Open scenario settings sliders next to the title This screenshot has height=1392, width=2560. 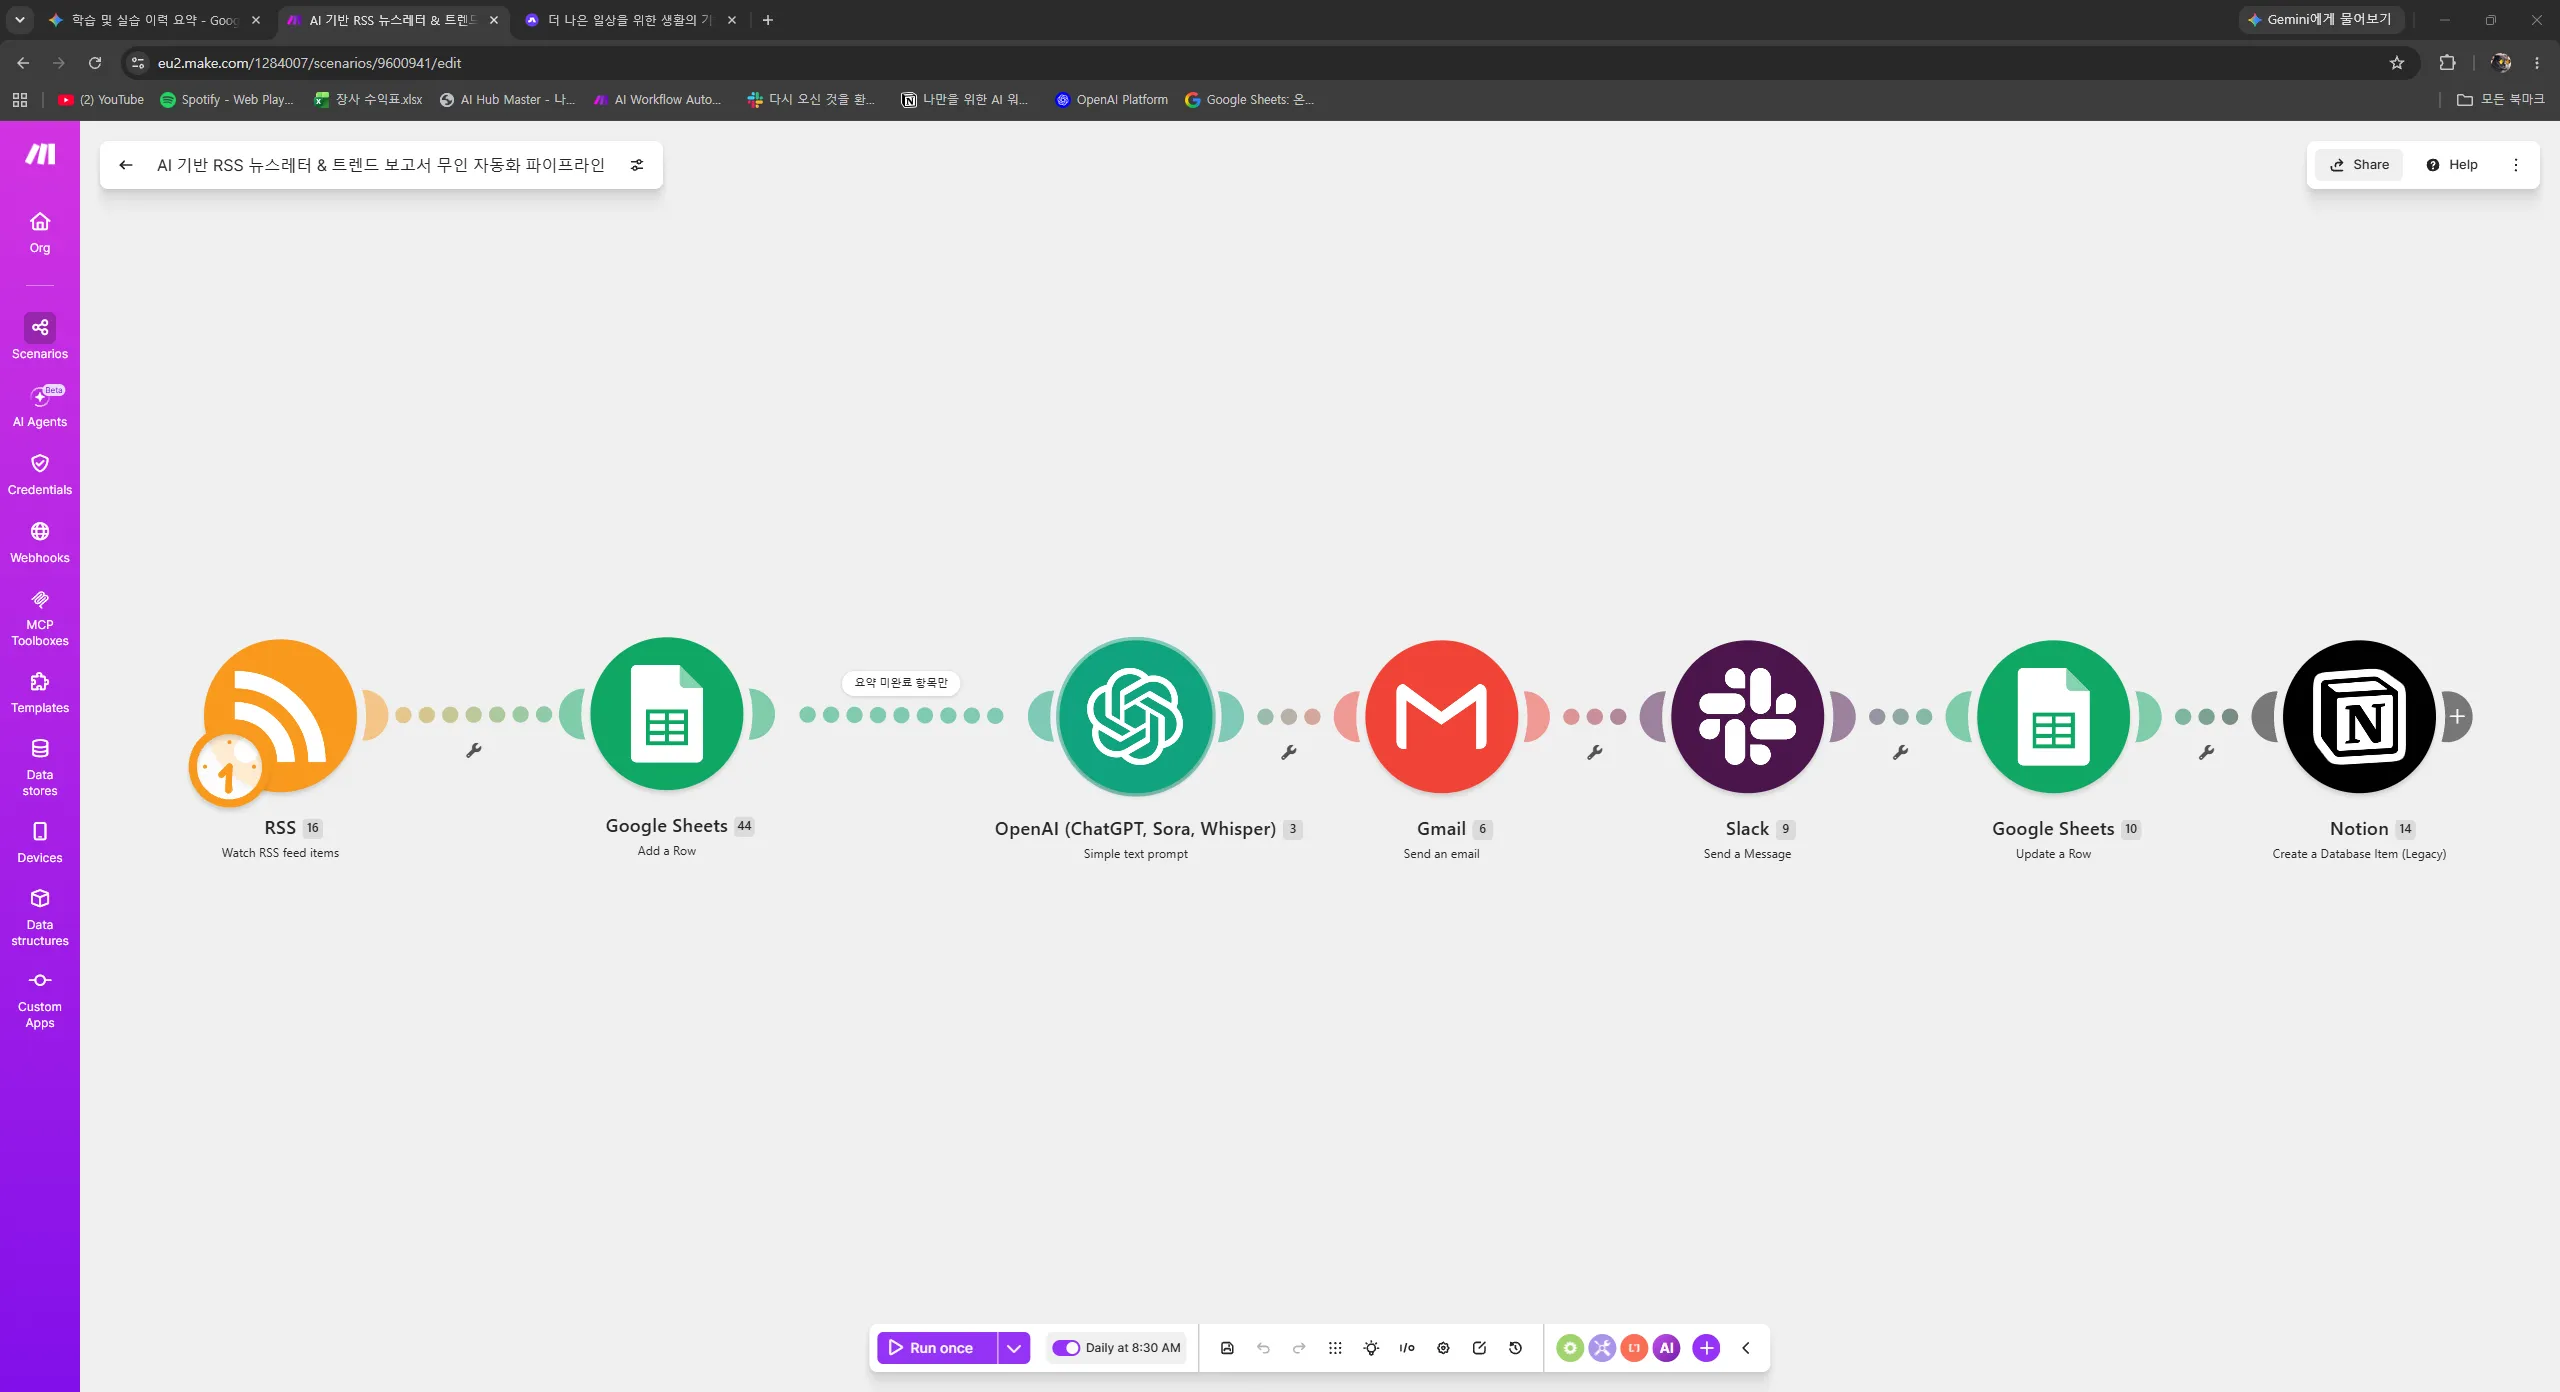point(637,165)
